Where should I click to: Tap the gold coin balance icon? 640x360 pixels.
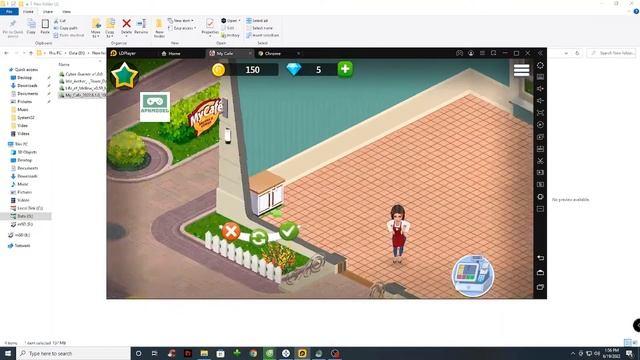(218, 70)
